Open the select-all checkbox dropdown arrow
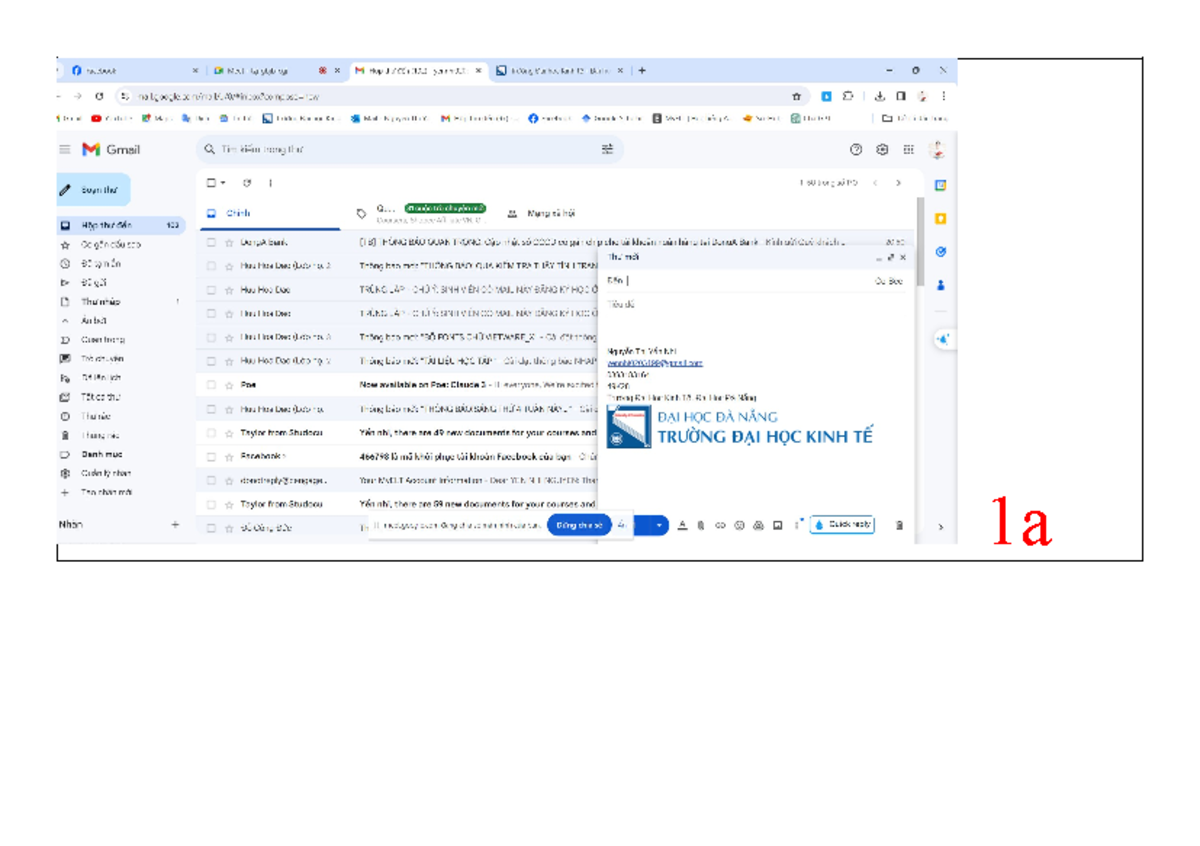The width and height of the screenshot is (1200, 846). pyautogui.click(x=223, y=183)
